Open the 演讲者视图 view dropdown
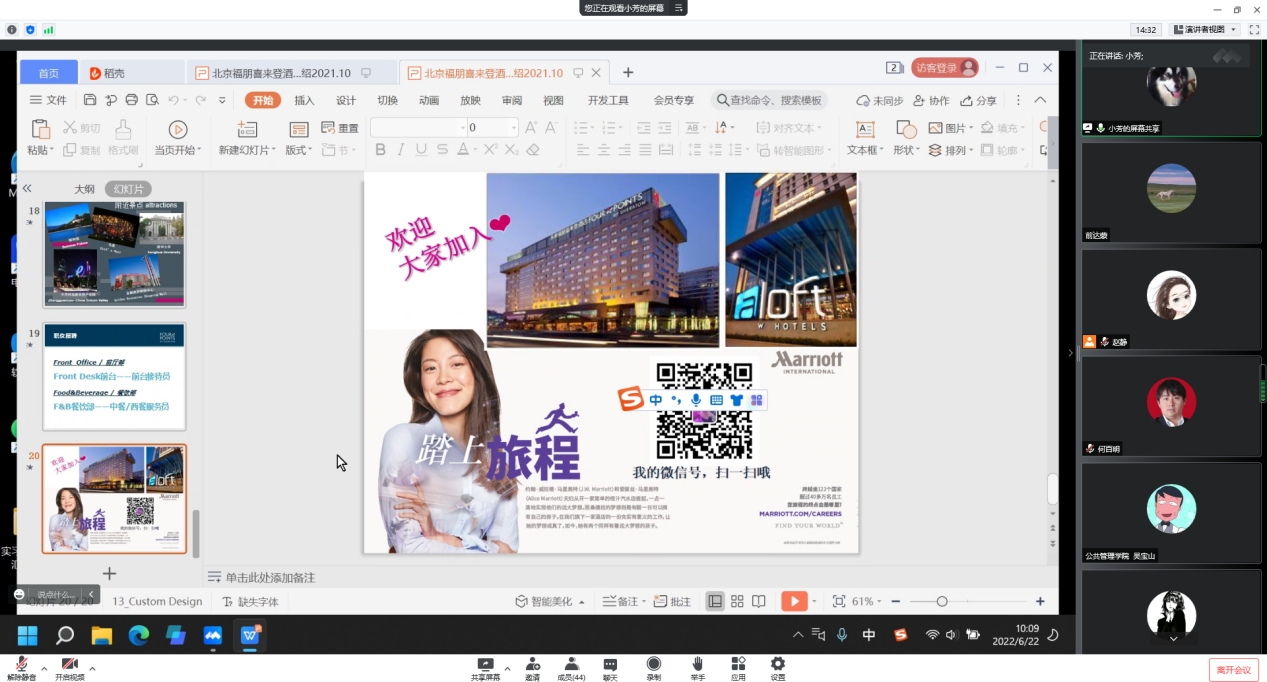Screen dimensions: 1267x682 1206,30
